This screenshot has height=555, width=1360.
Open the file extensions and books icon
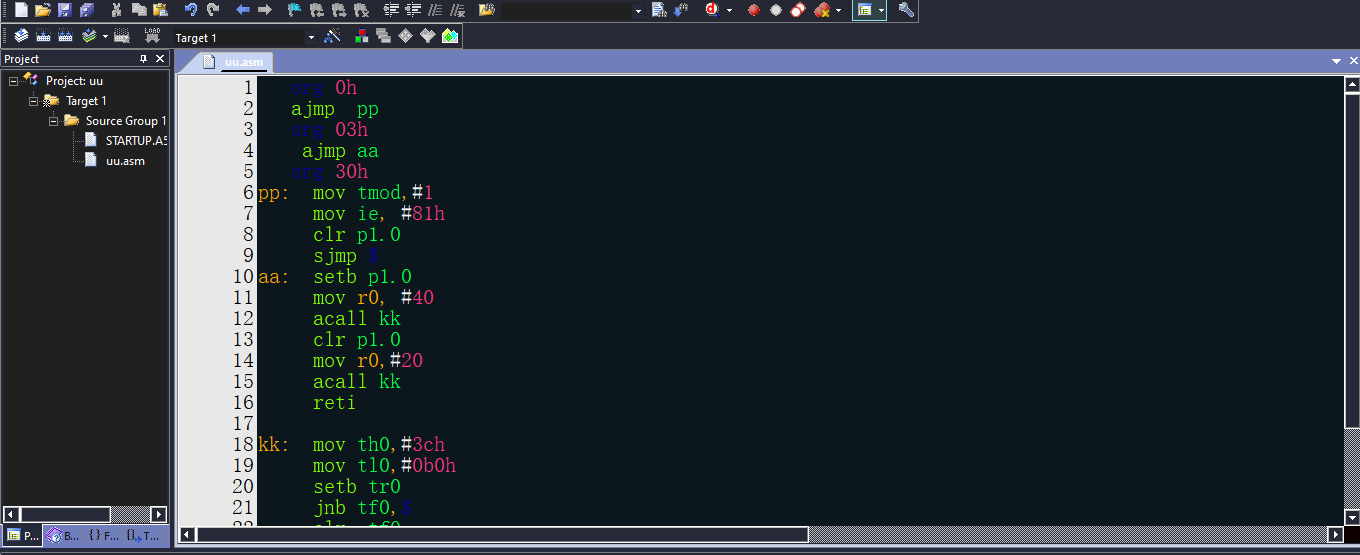[x=362, y=36]
